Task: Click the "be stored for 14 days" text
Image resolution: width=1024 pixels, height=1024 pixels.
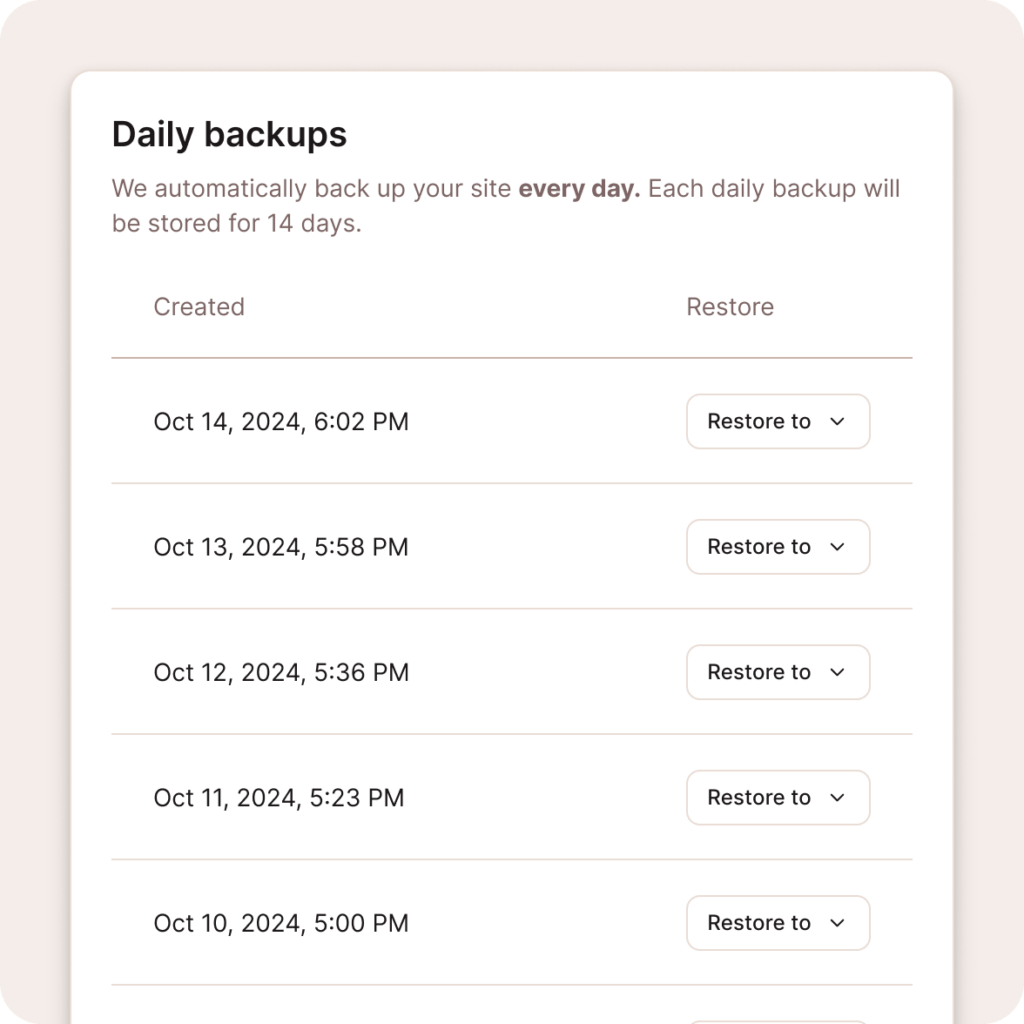Action: tap(236, 224)
